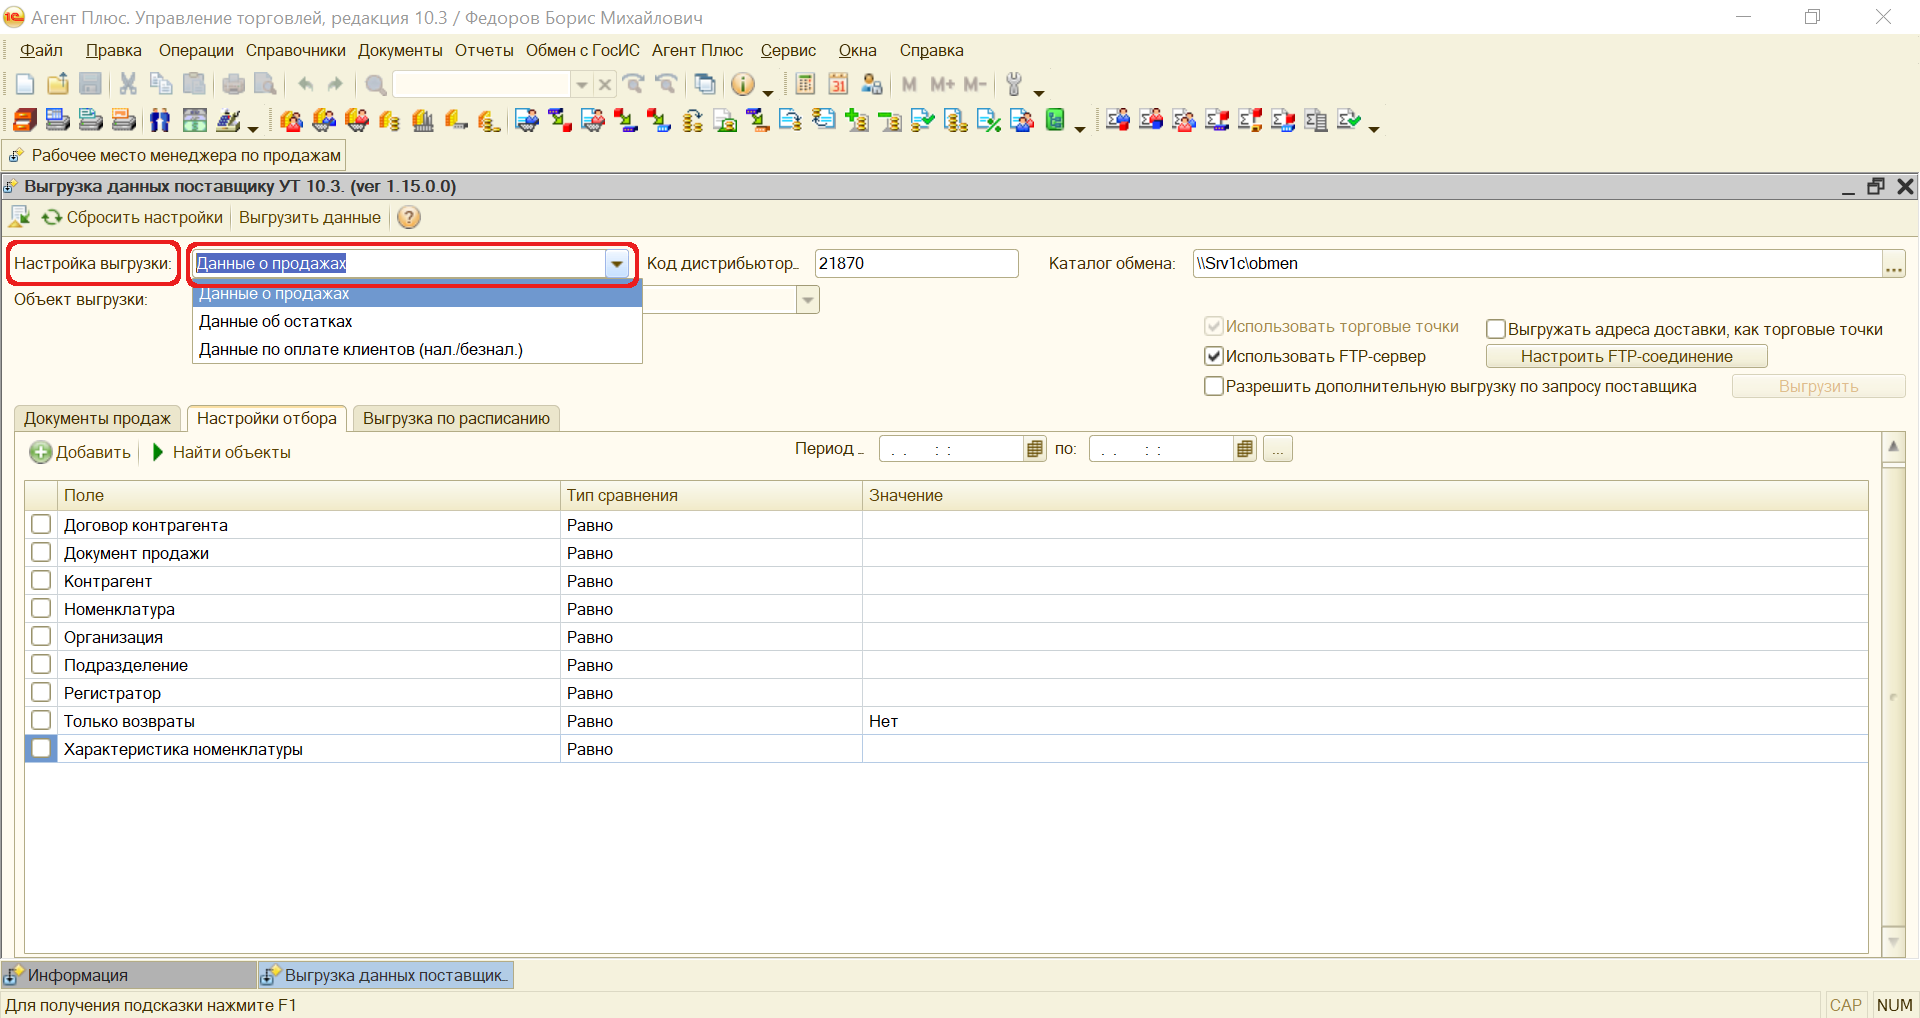Viewport: 1920px width, 1018px height.
Task: Click the Print printer icon
Action: [x=233, y=85]
